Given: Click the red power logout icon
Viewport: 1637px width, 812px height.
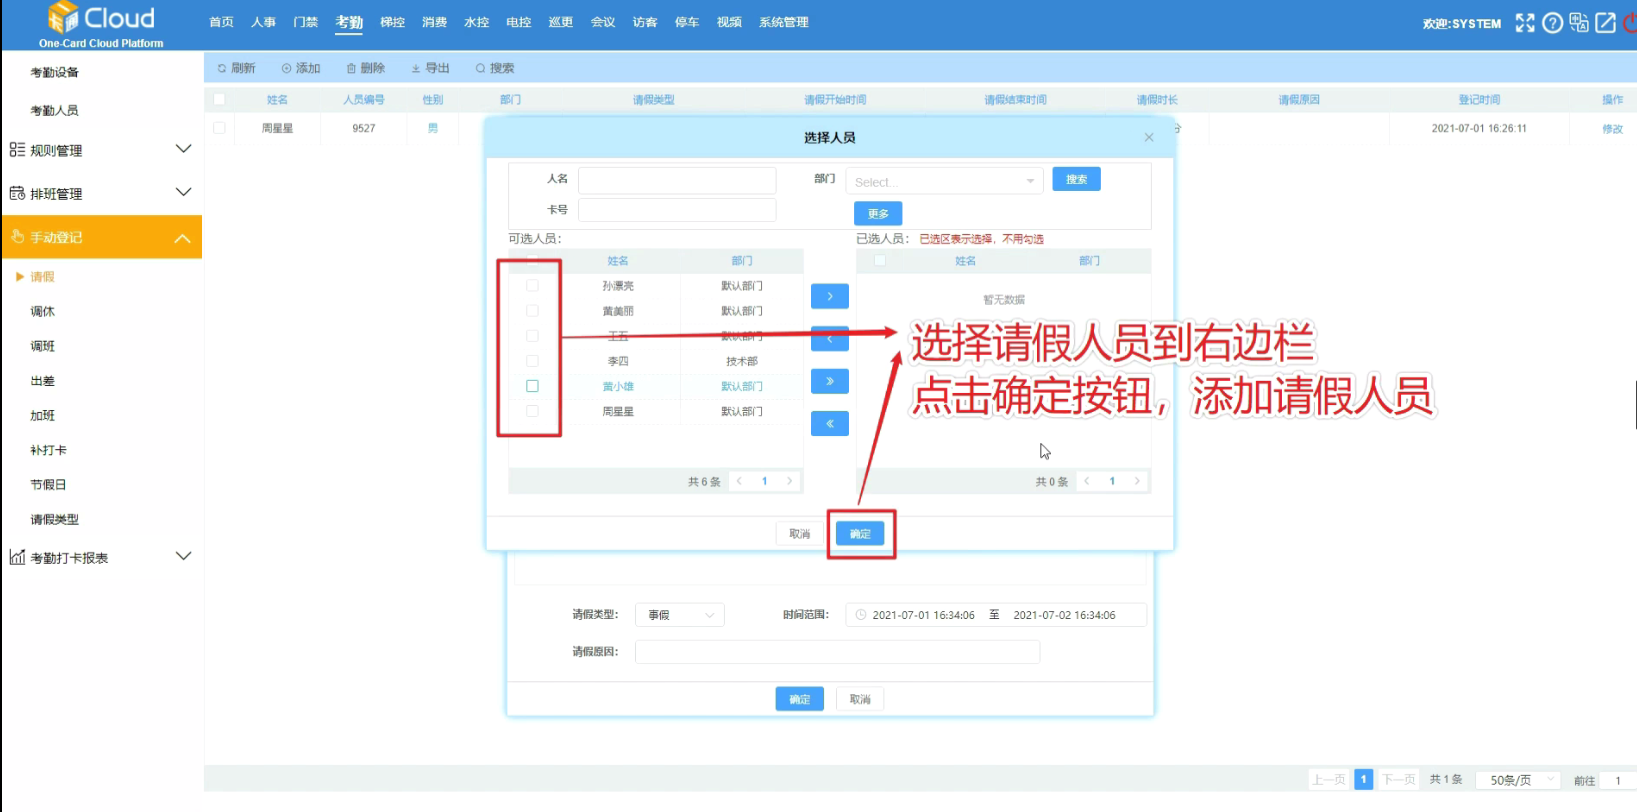Looking at the screenshot, I should (x=1631, y=23).
